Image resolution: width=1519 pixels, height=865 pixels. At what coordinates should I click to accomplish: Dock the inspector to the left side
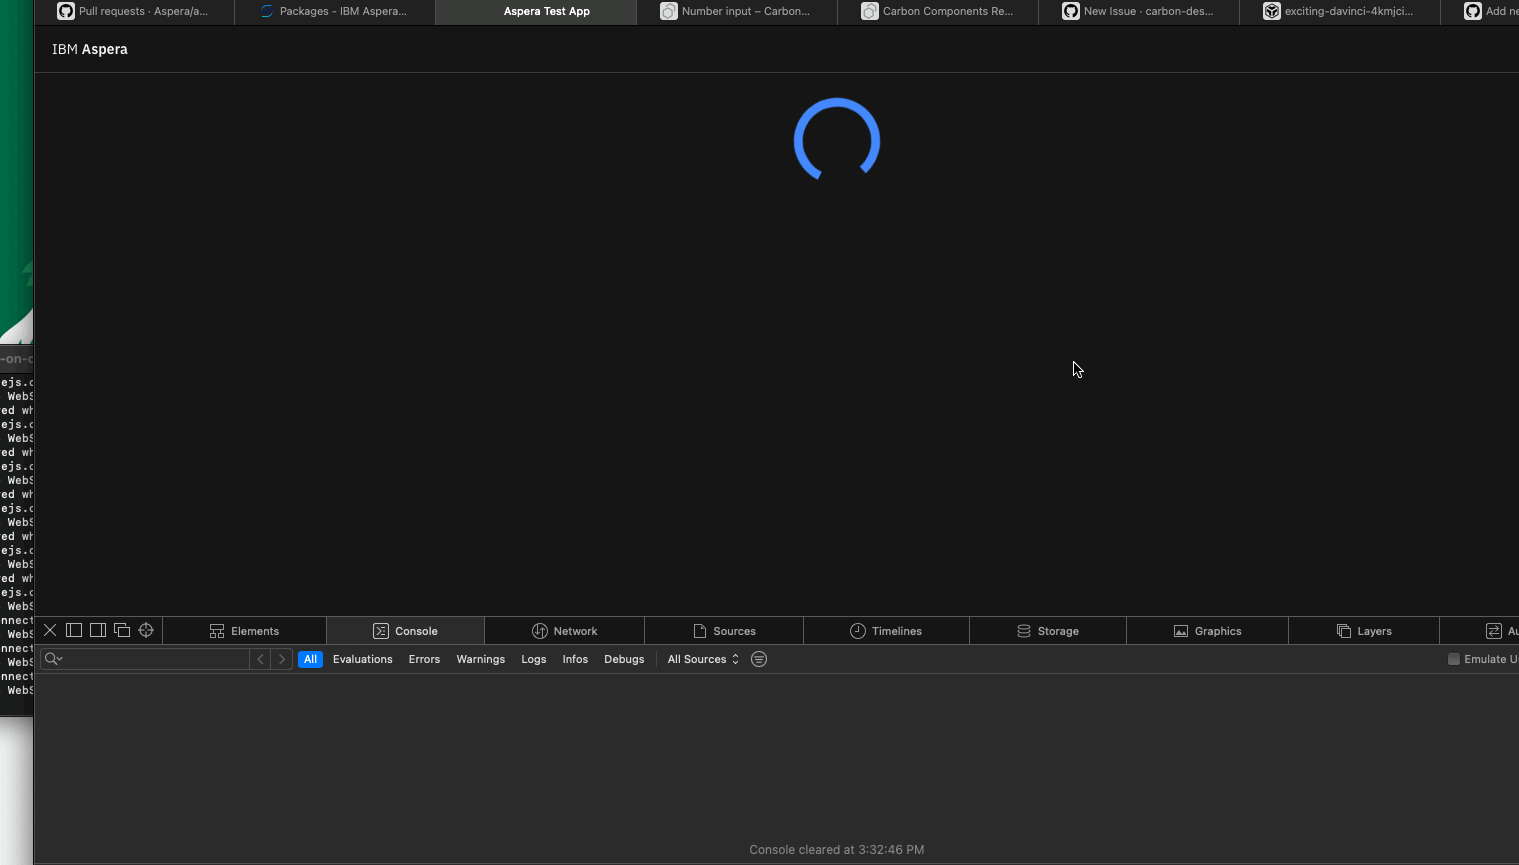pos(74,630)
